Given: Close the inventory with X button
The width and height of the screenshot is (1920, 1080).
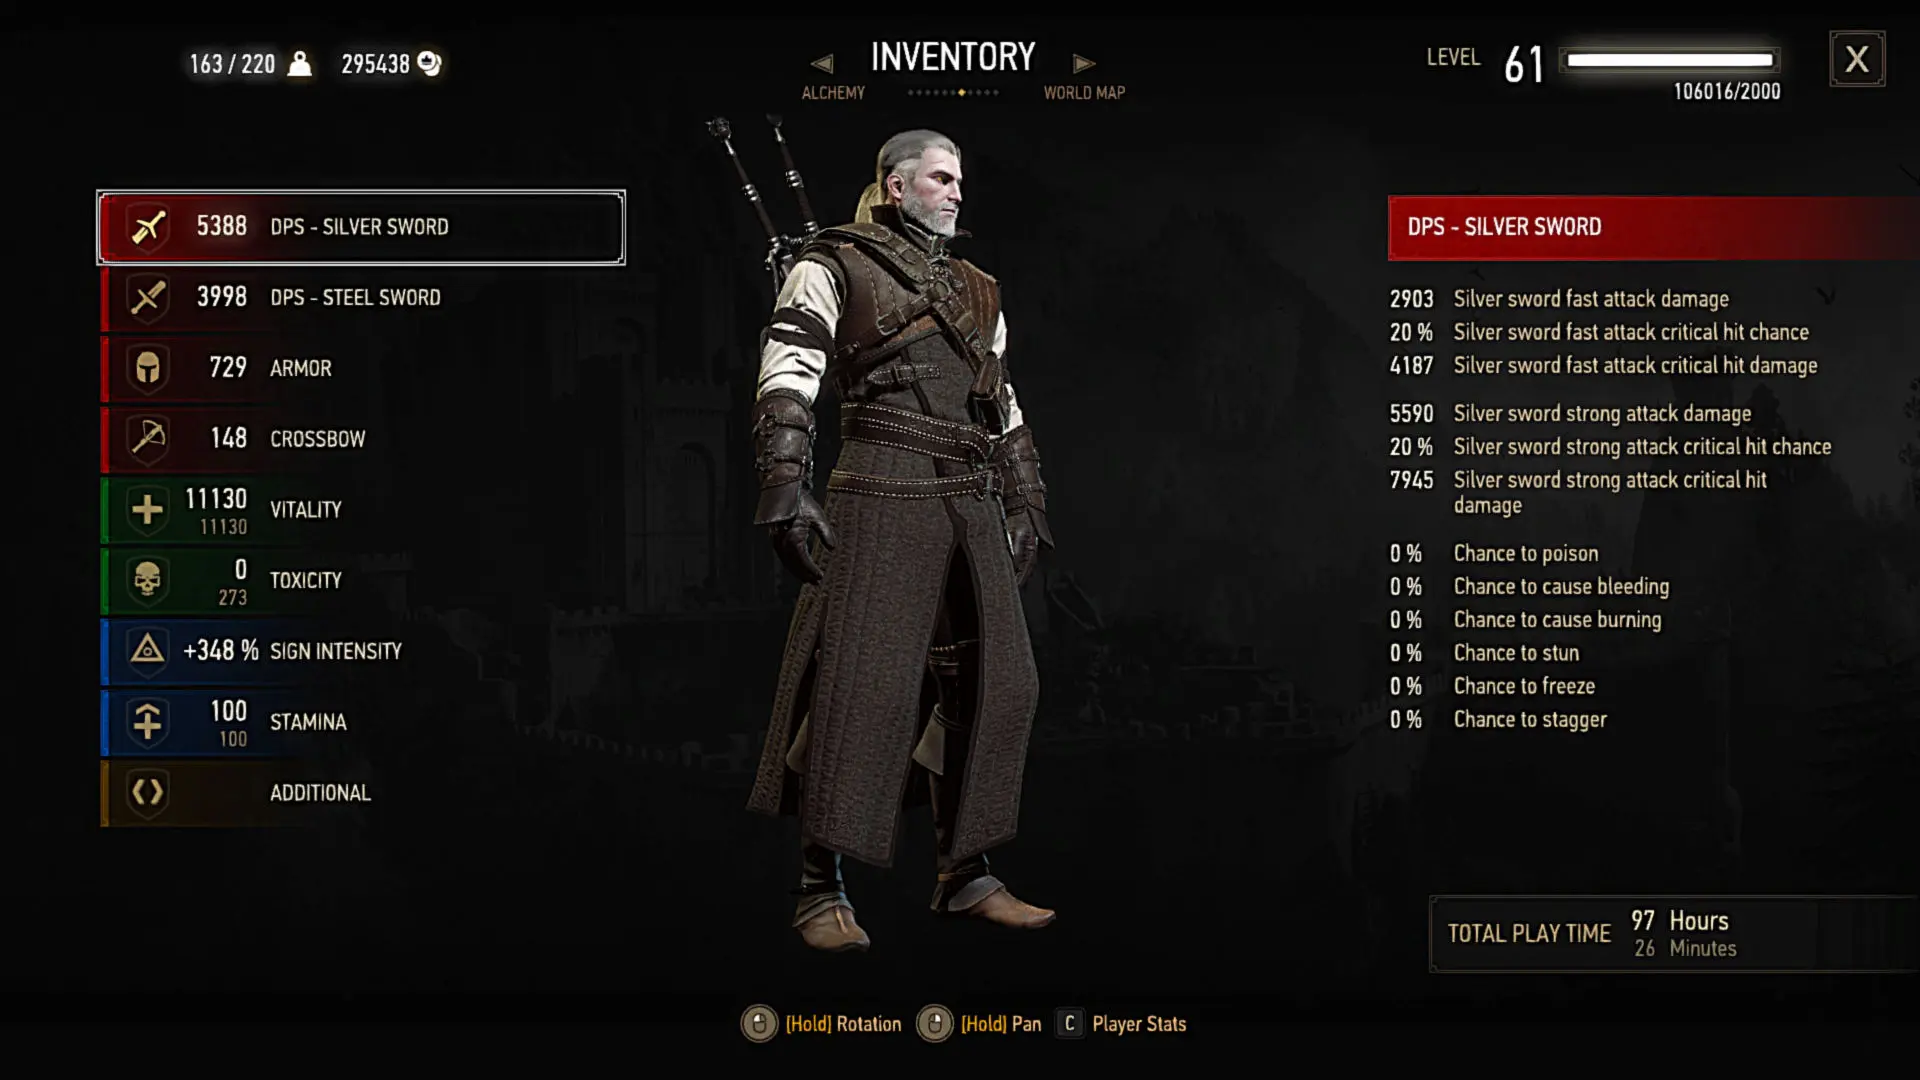Looking at the screenshot, I should pyautogui.click(x=1857, y=59).
